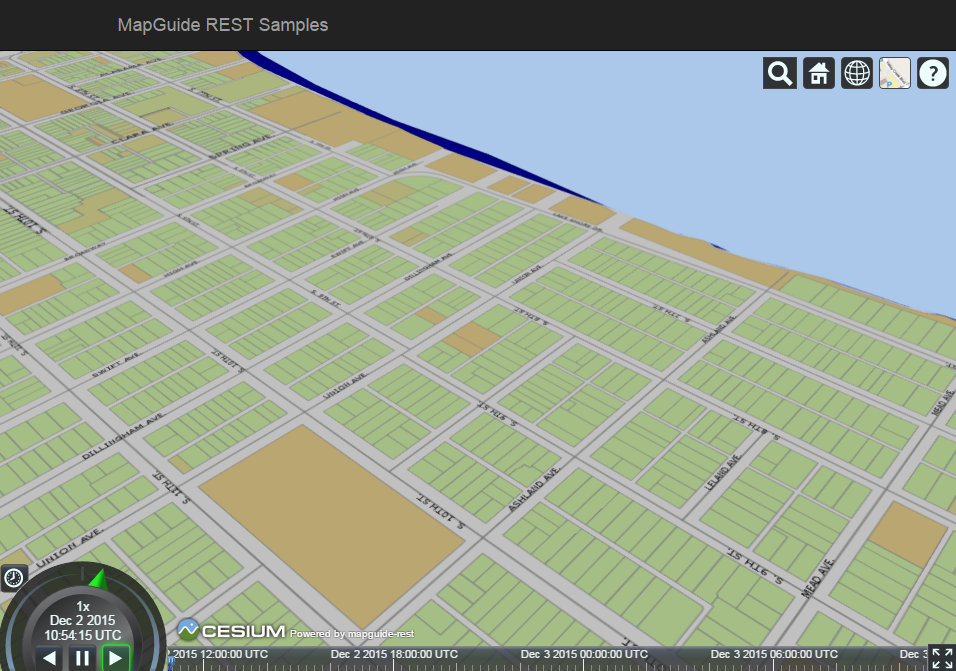Click the home view icon
Screen dimensions: 956x671
pyautogui.click(x=818, y=72)
